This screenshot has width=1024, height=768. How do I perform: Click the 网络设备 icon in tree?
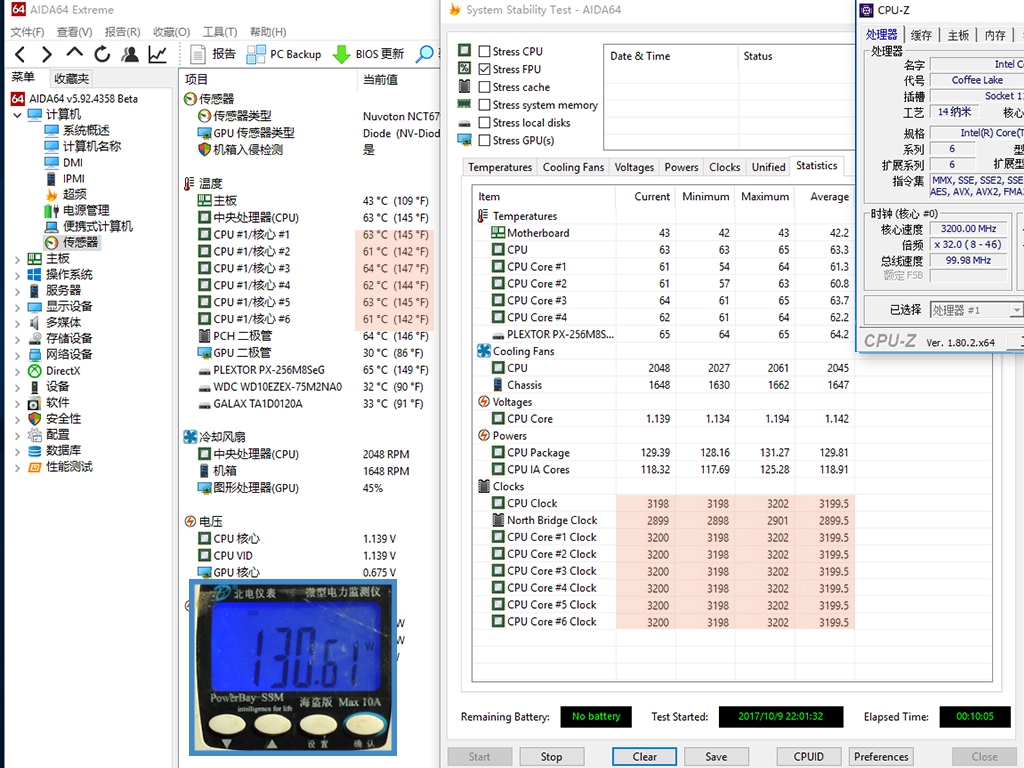click(x=35, y=355)
